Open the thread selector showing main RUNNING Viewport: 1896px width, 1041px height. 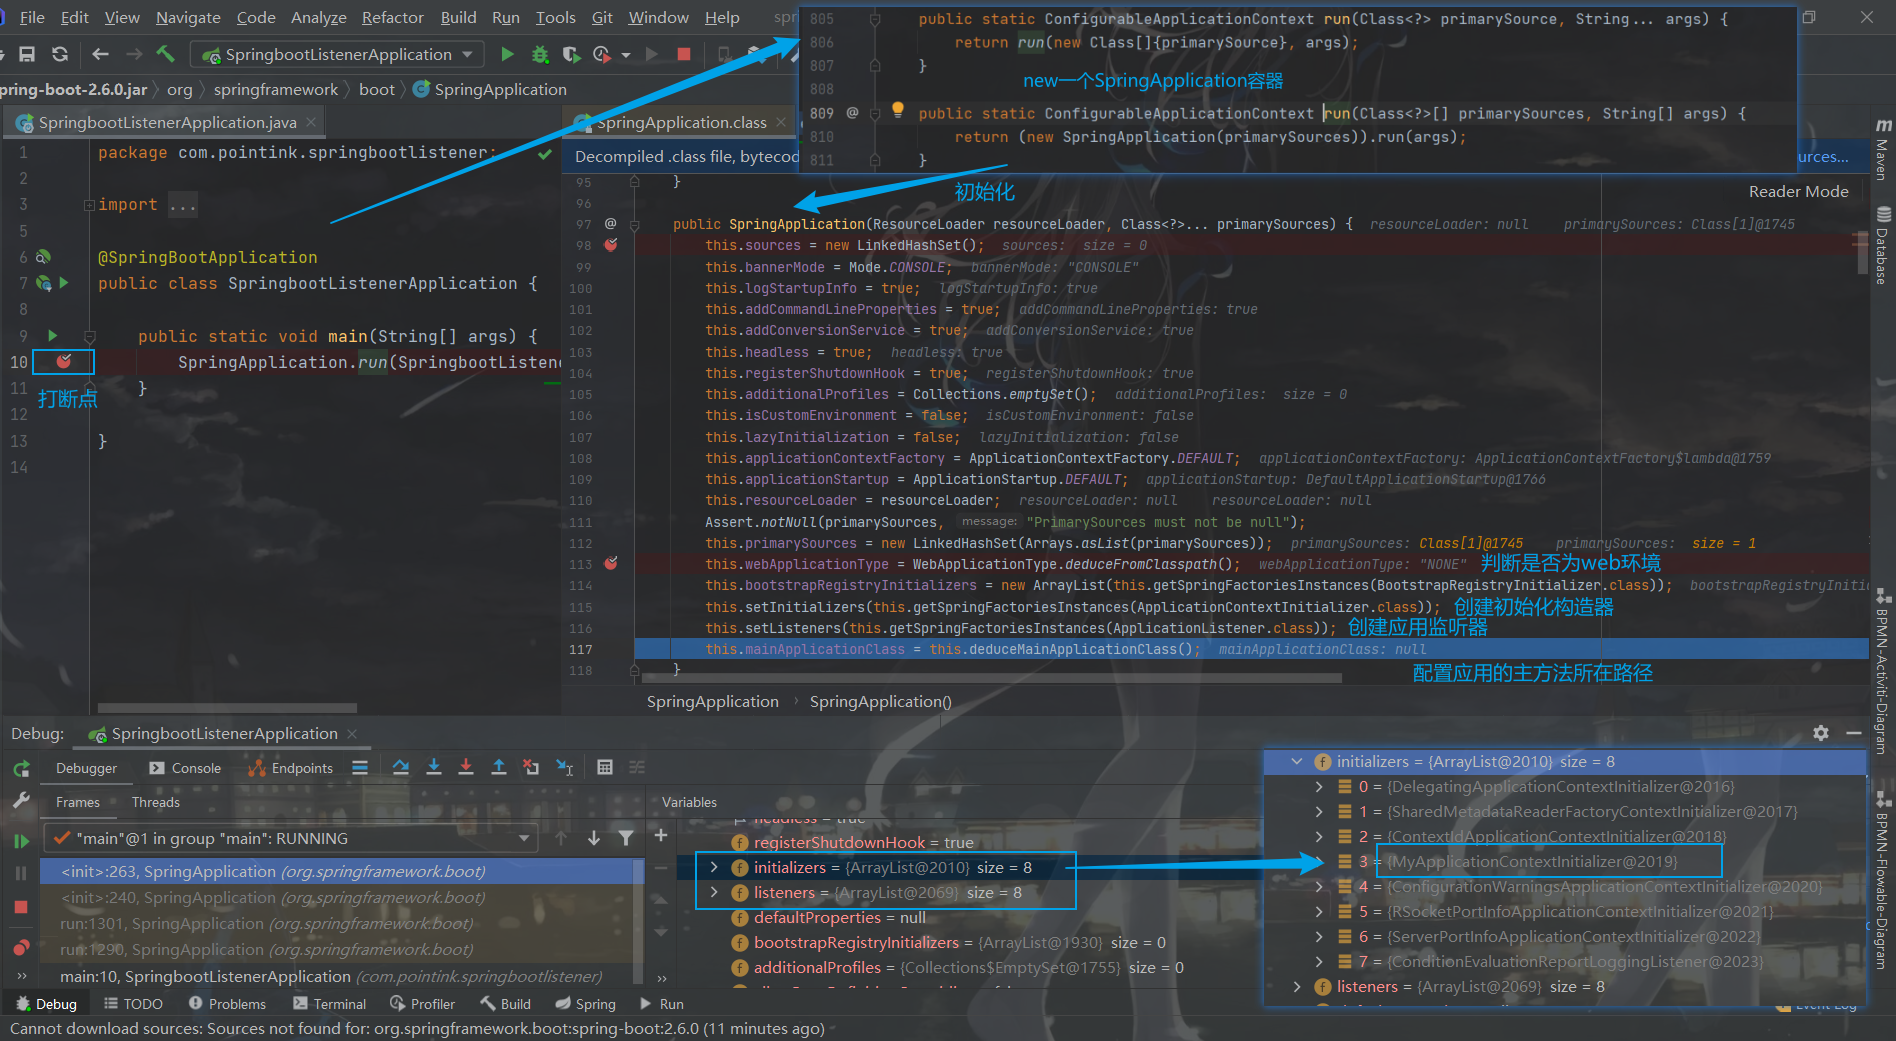(291, 838)
